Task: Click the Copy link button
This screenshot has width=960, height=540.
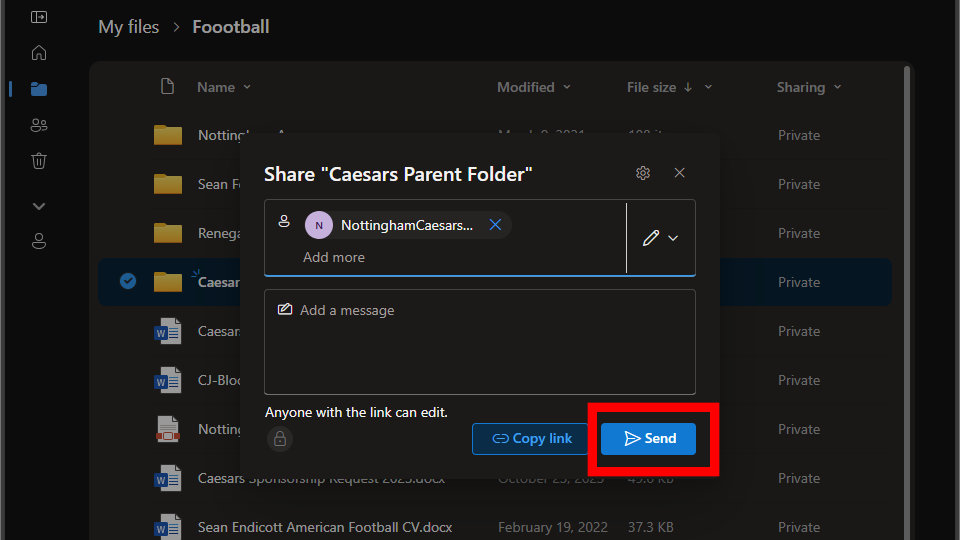Action: click(x=531, y=438)
